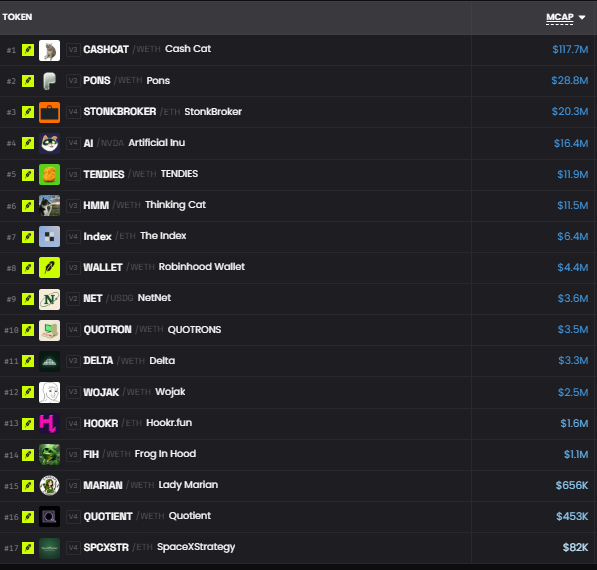Click the Frog In Hood logo
This screenshot has height=570, width=597.
pyautogui.click(x=49, y=455)
